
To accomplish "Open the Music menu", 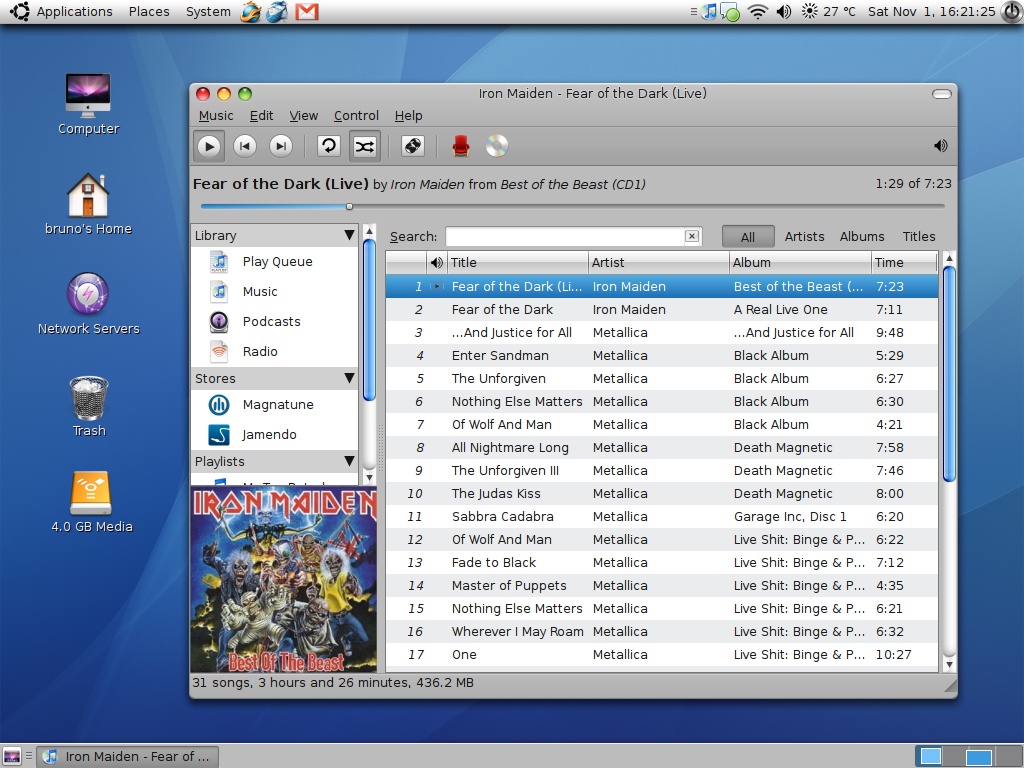I will [x=216, y=116].
